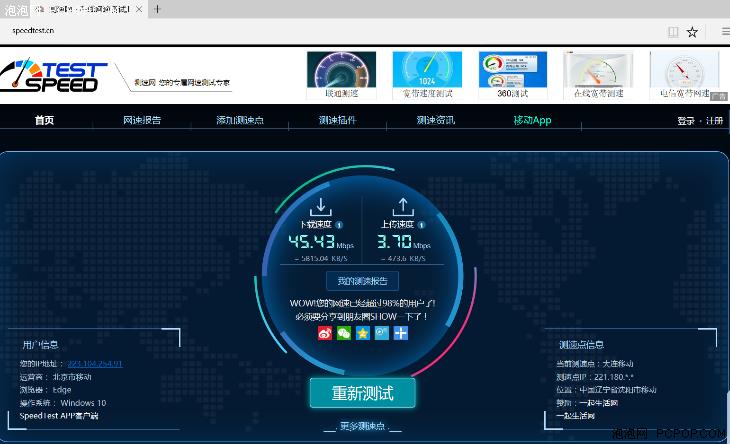Select the open speed test browser tab
The width and height of the screenshot is (730, 444).
(88, 9)
